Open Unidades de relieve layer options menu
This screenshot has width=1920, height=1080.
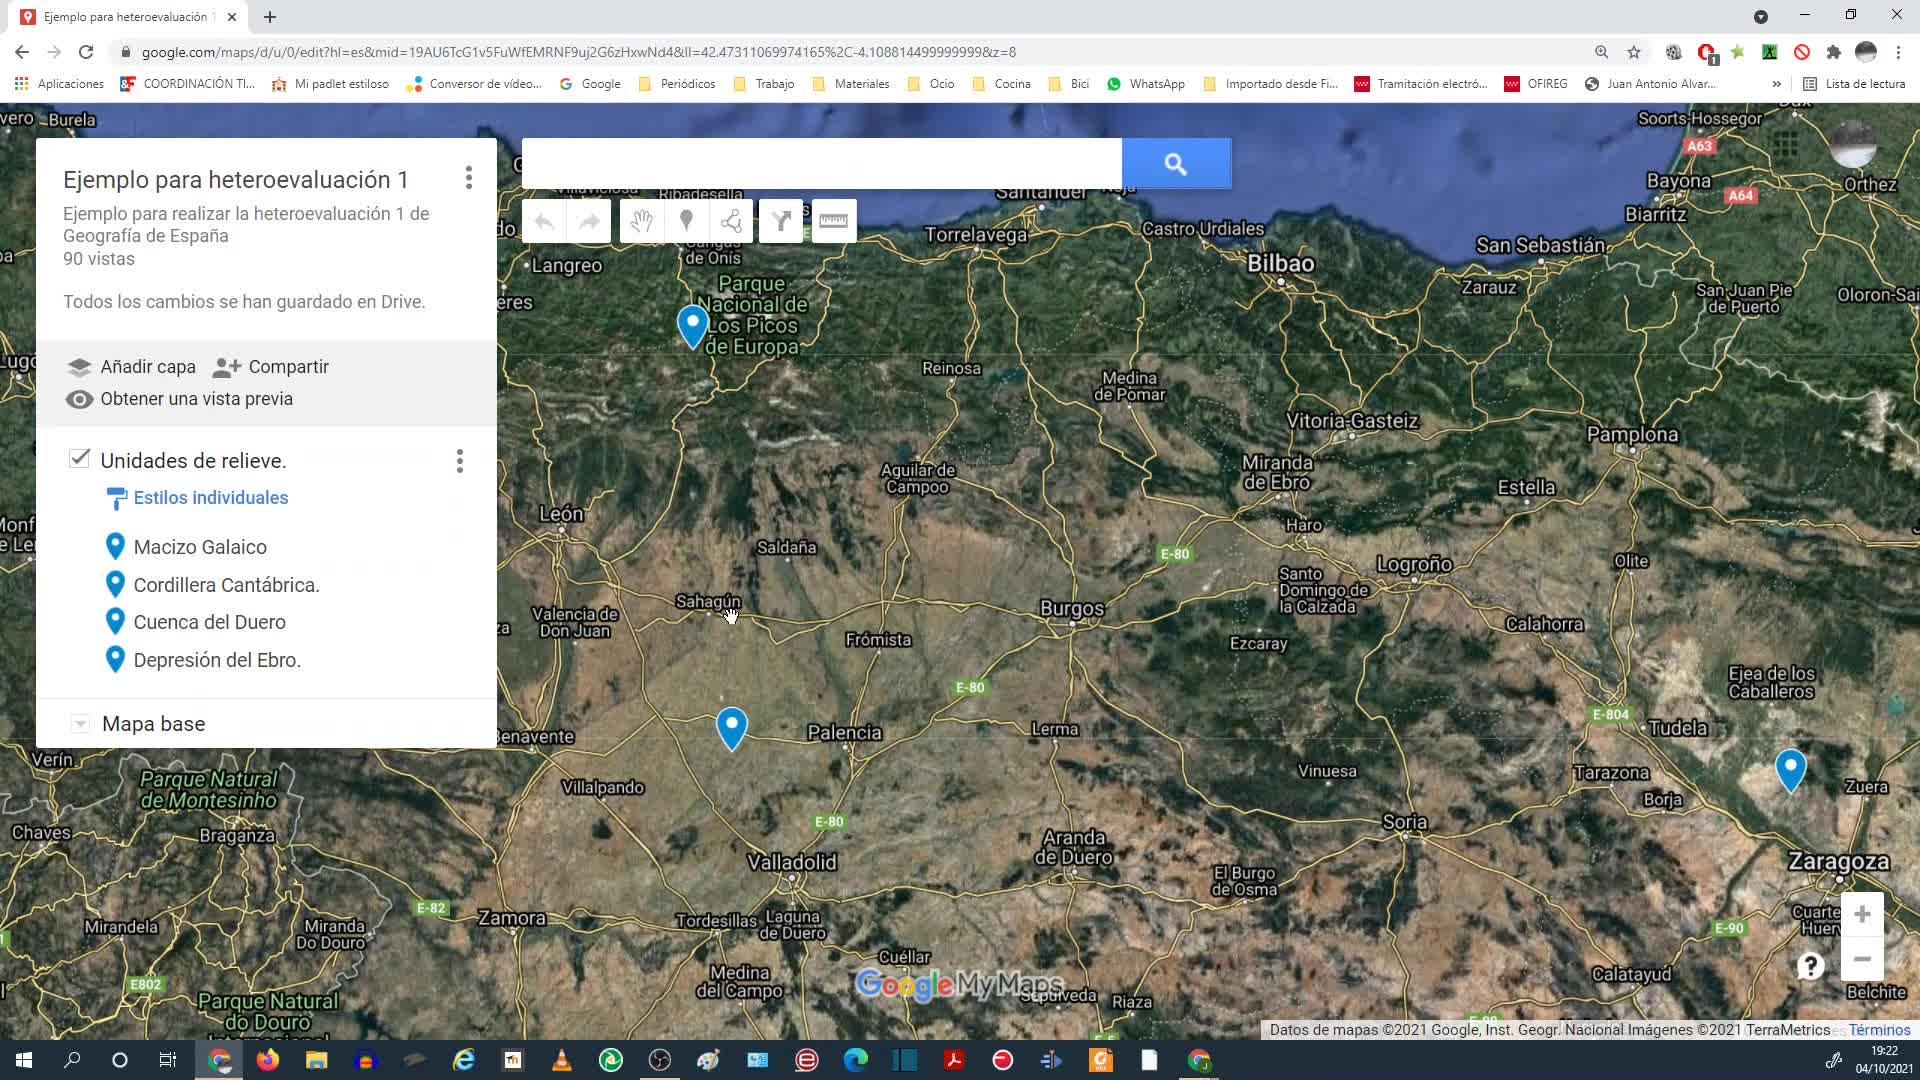[x=459, y=461]
